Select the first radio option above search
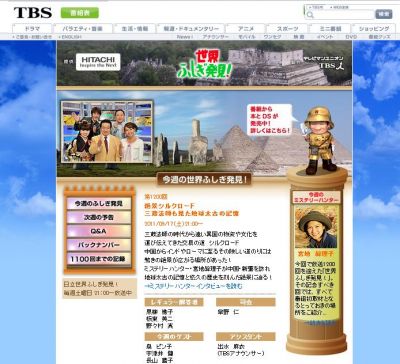This screenshot has height=364, width=400. point(309,7)
